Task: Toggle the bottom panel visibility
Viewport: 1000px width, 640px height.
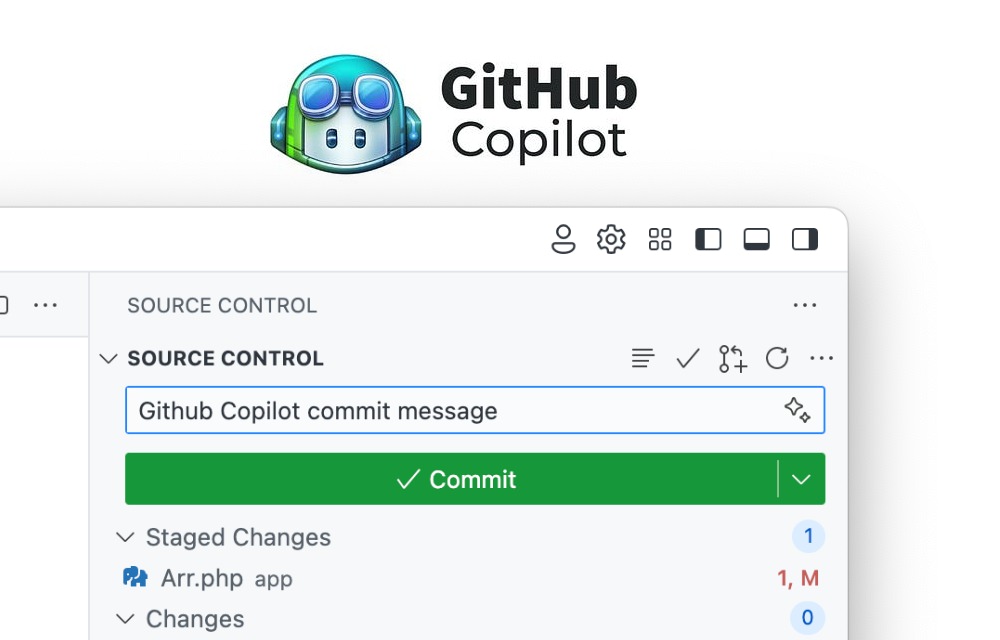Action: (x=756, y=239)
